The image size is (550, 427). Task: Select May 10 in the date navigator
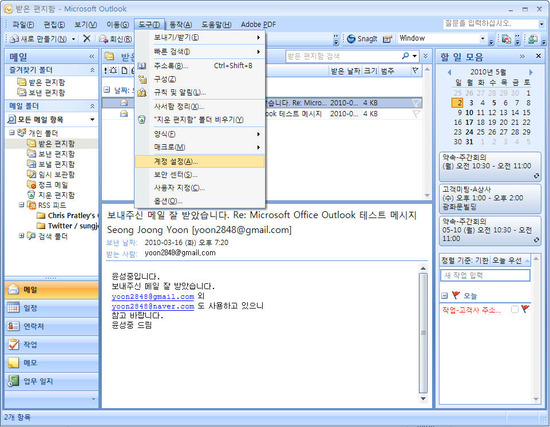pos(469,113)
